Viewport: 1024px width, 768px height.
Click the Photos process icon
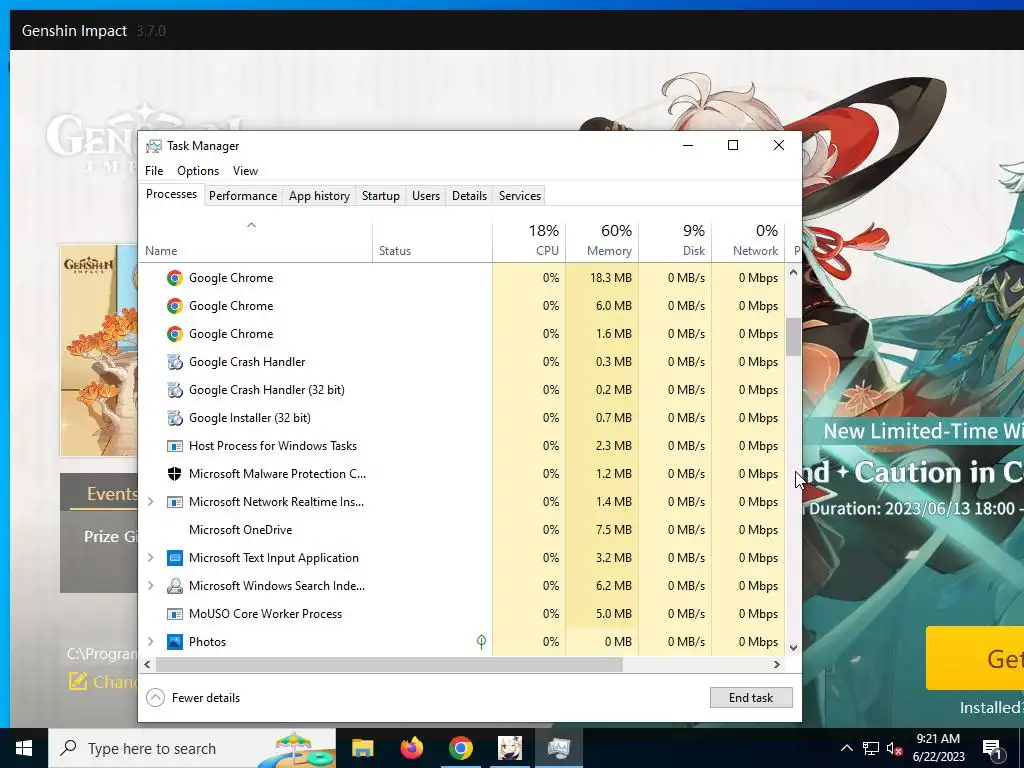[x=174, y=642]
